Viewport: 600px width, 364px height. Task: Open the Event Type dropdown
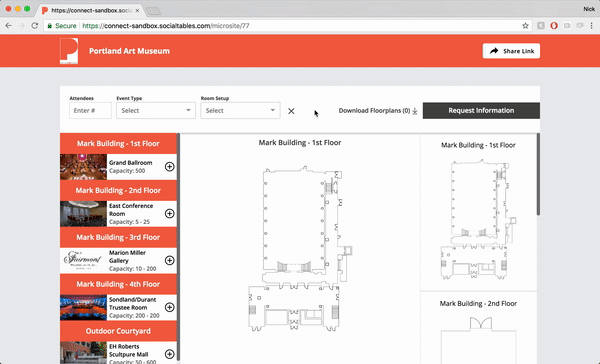(x=156, y=111)
